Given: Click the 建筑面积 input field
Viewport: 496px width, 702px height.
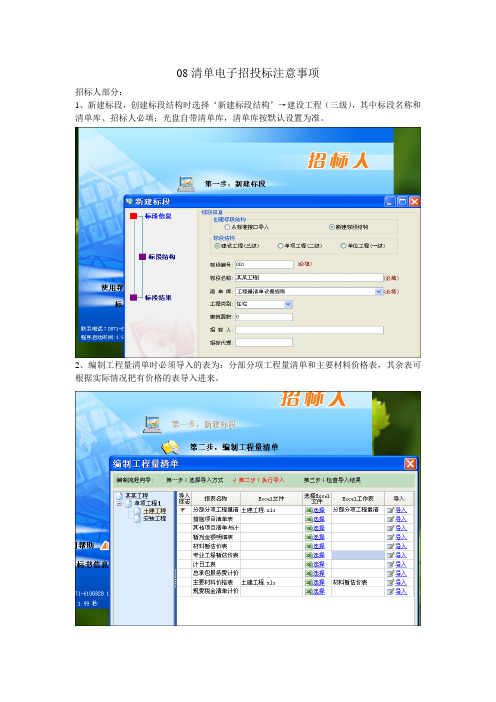Looking at the screenshot, I should [264, 317].
